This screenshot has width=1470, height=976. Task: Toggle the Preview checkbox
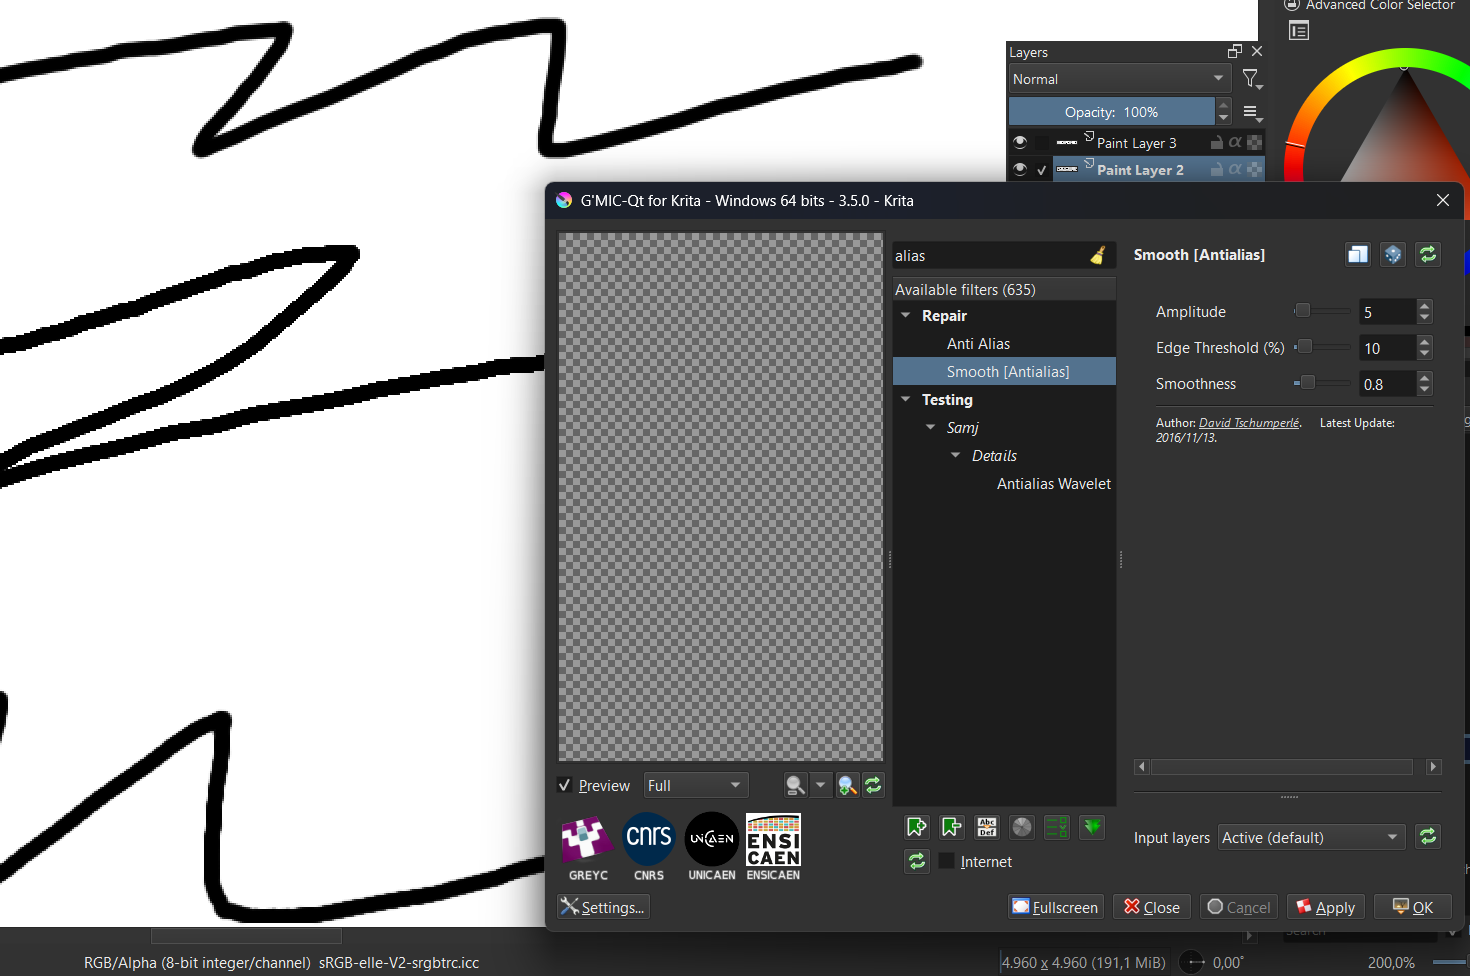(x=565, y=786)
